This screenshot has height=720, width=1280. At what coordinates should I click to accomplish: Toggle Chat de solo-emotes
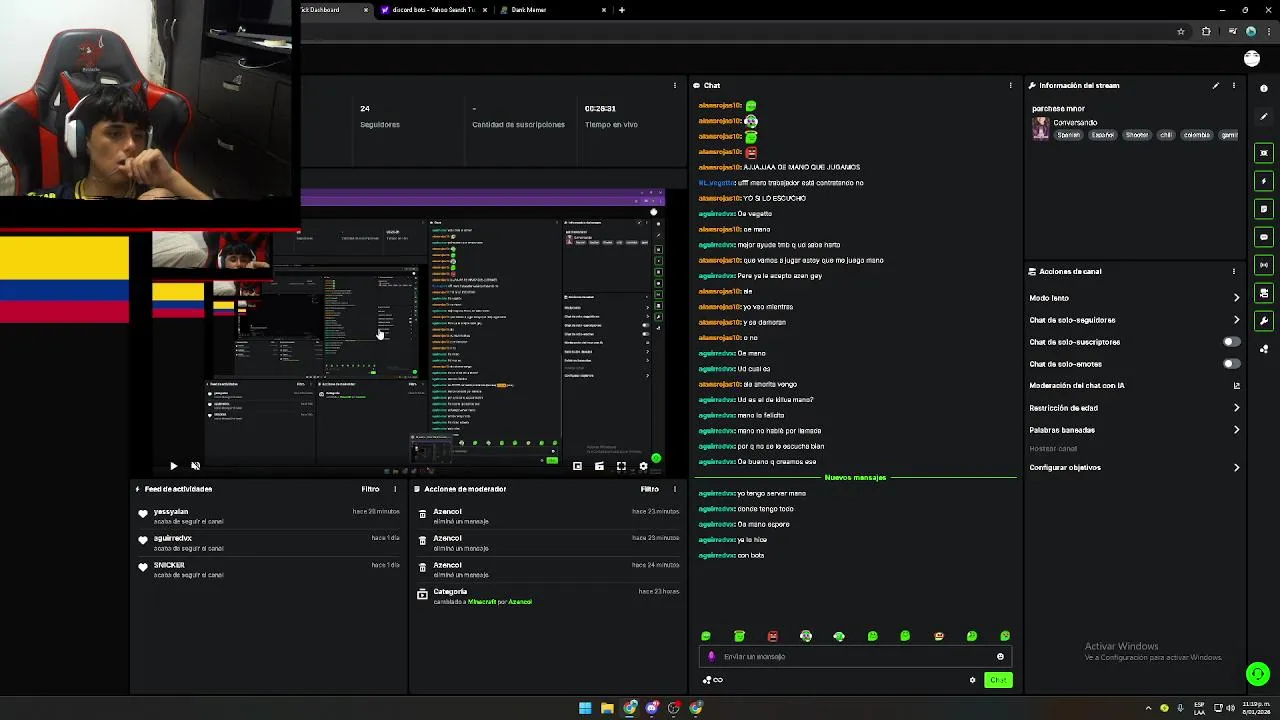(x=1232, y=364)
